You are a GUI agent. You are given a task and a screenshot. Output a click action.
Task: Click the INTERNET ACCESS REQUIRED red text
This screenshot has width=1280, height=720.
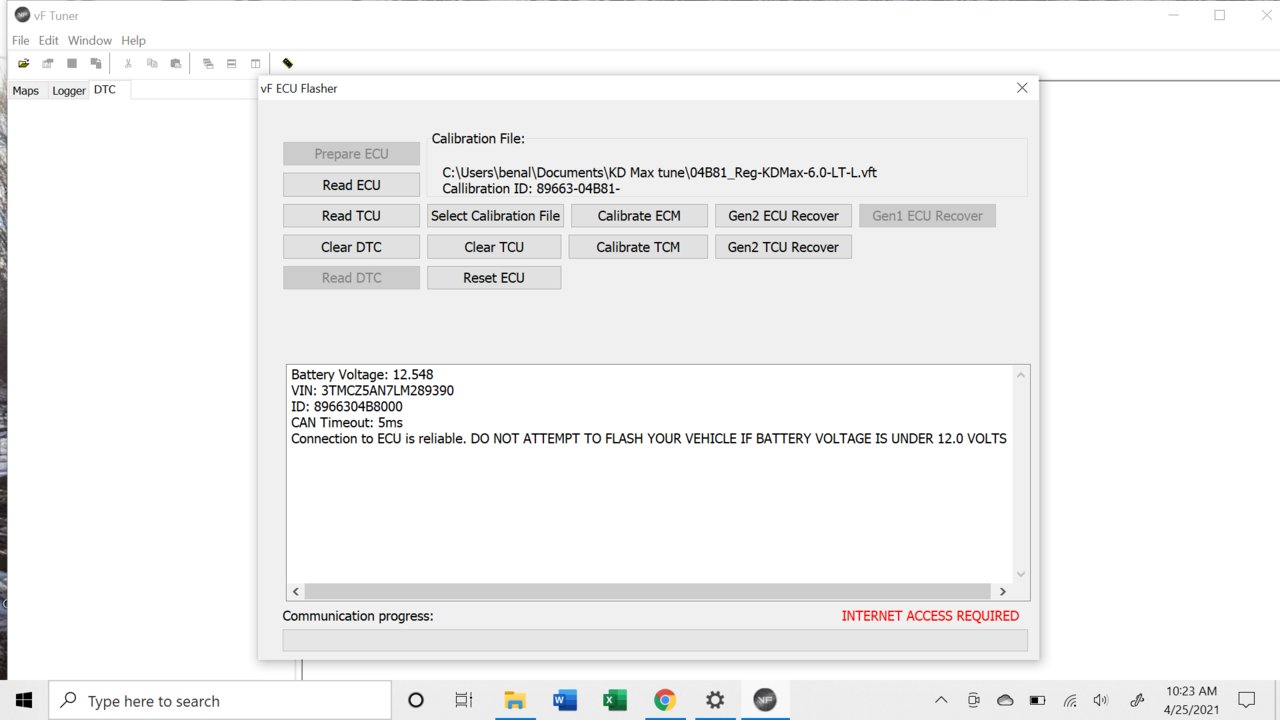click(930, 616)
